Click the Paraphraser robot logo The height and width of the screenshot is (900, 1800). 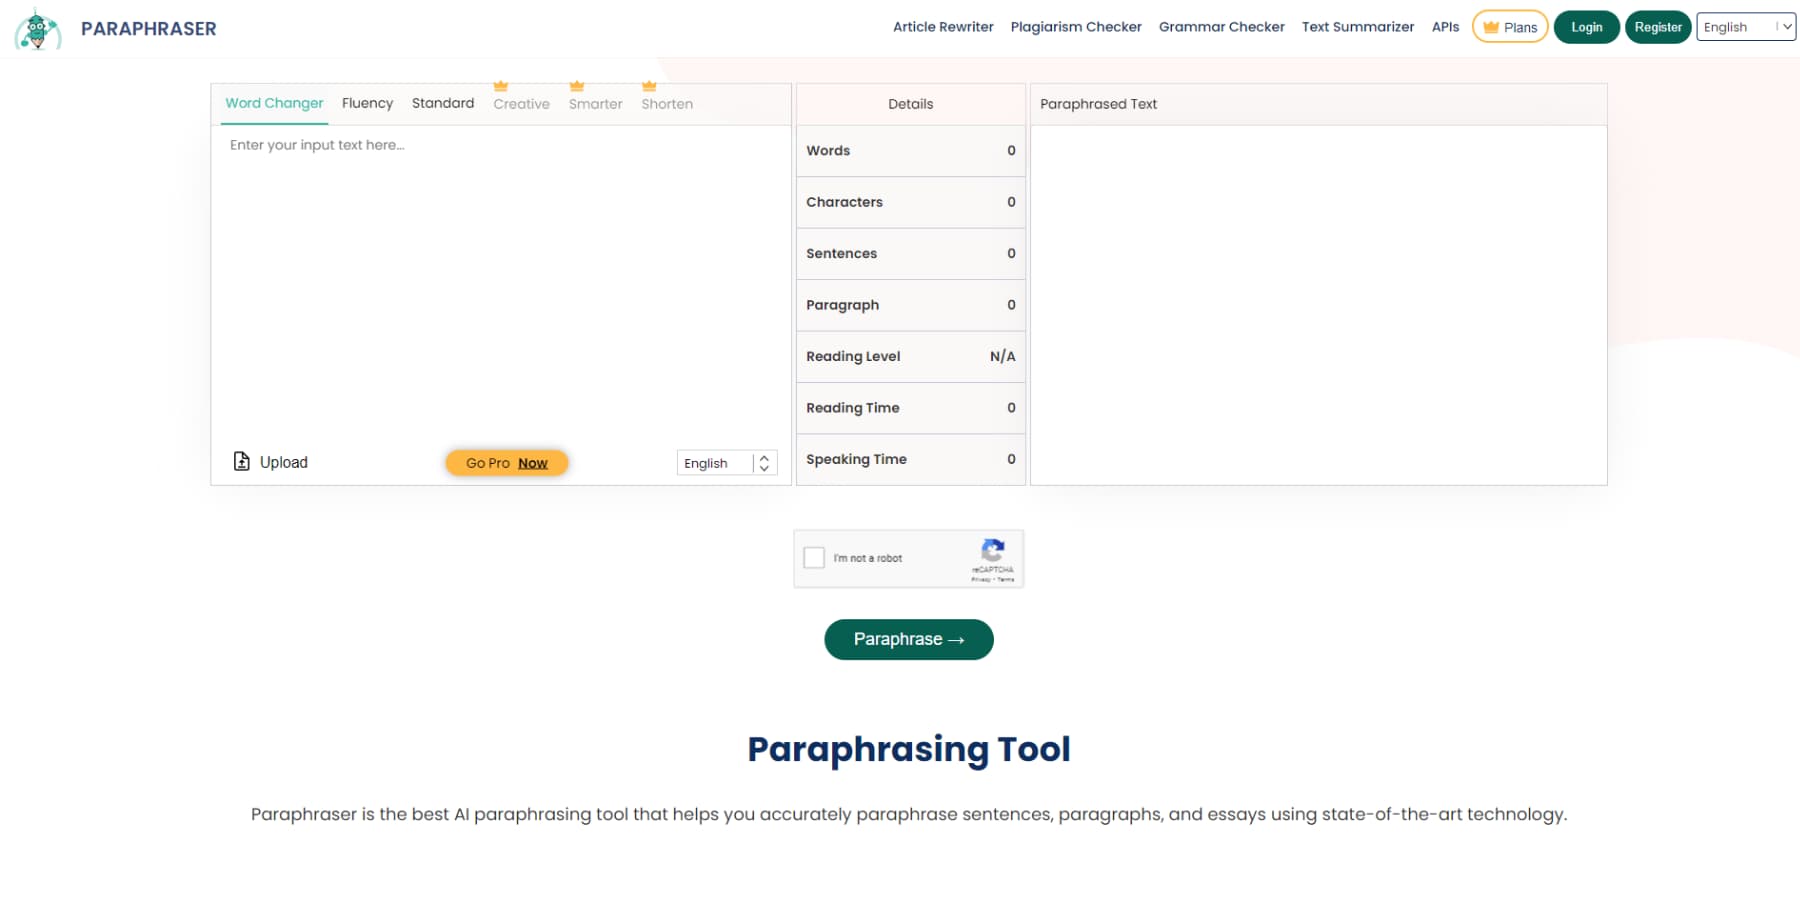tap(37, 28)
